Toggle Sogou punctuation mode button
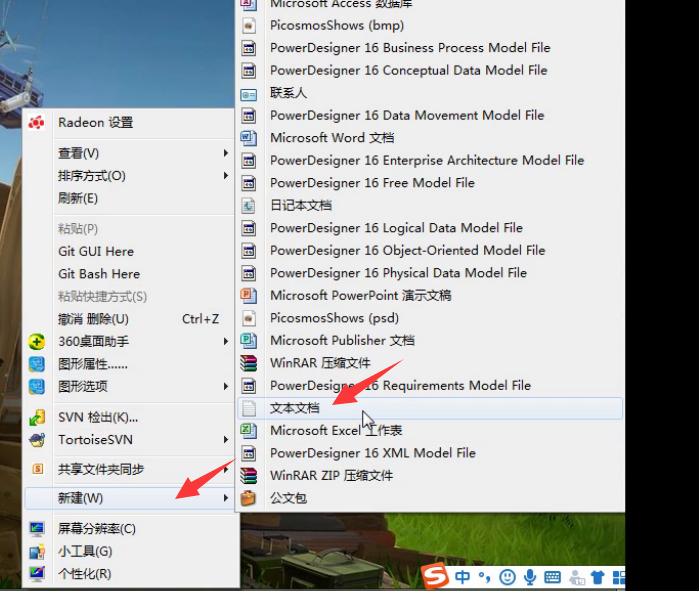 pos(485,578)
